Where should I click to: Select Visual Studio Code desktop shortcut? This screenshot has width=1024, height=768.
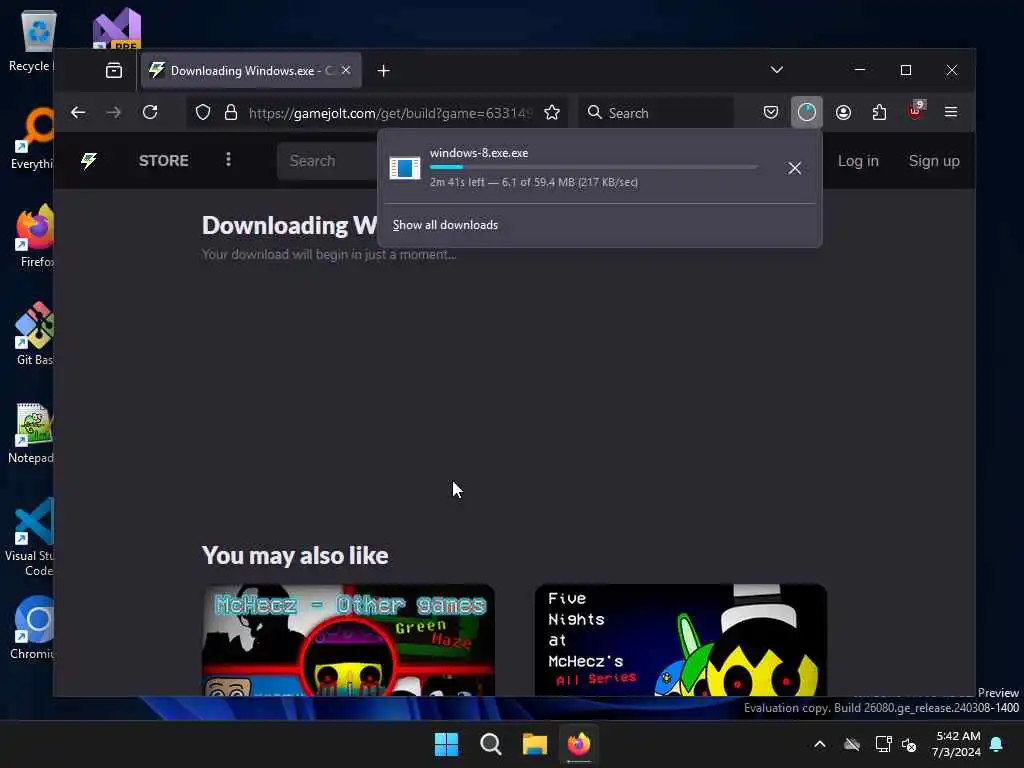(x=29, y=537)
